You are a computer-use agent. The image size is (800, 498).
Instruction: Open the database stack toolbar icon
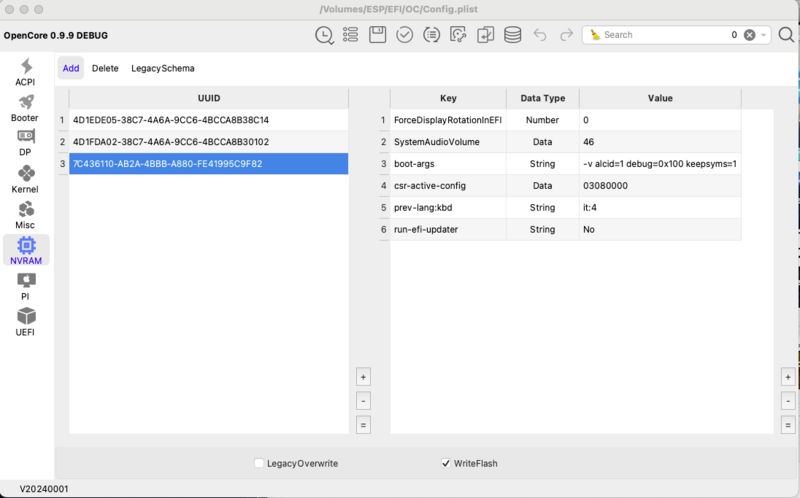(512, 35)
